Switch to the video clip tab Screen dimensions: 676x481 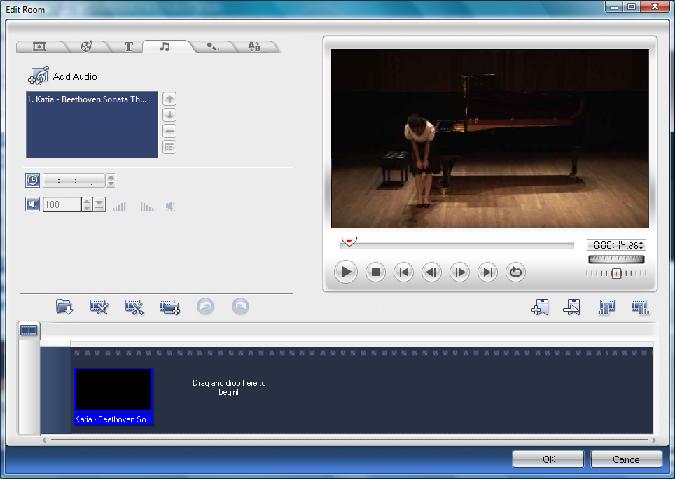(x=39, y=46)
